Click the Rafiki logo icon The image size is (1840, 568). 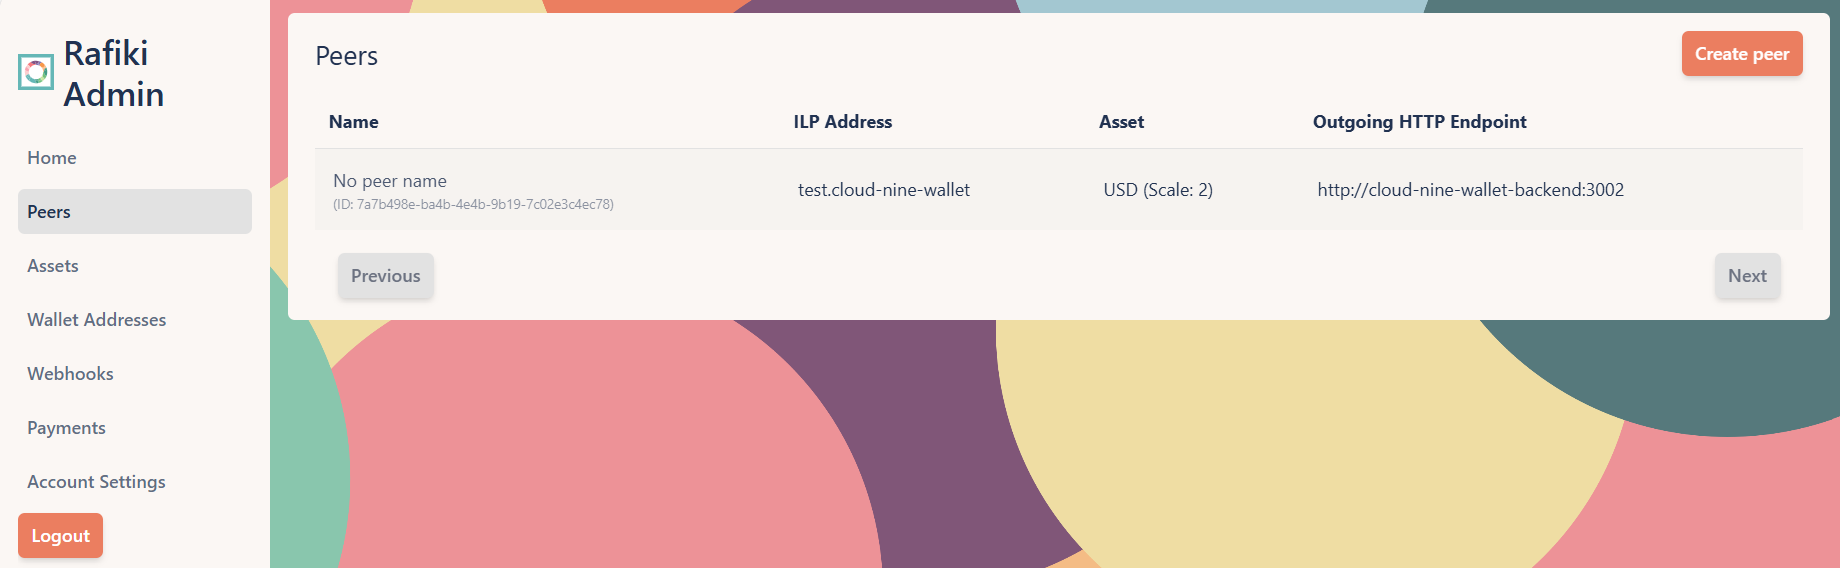pos(36,72)
